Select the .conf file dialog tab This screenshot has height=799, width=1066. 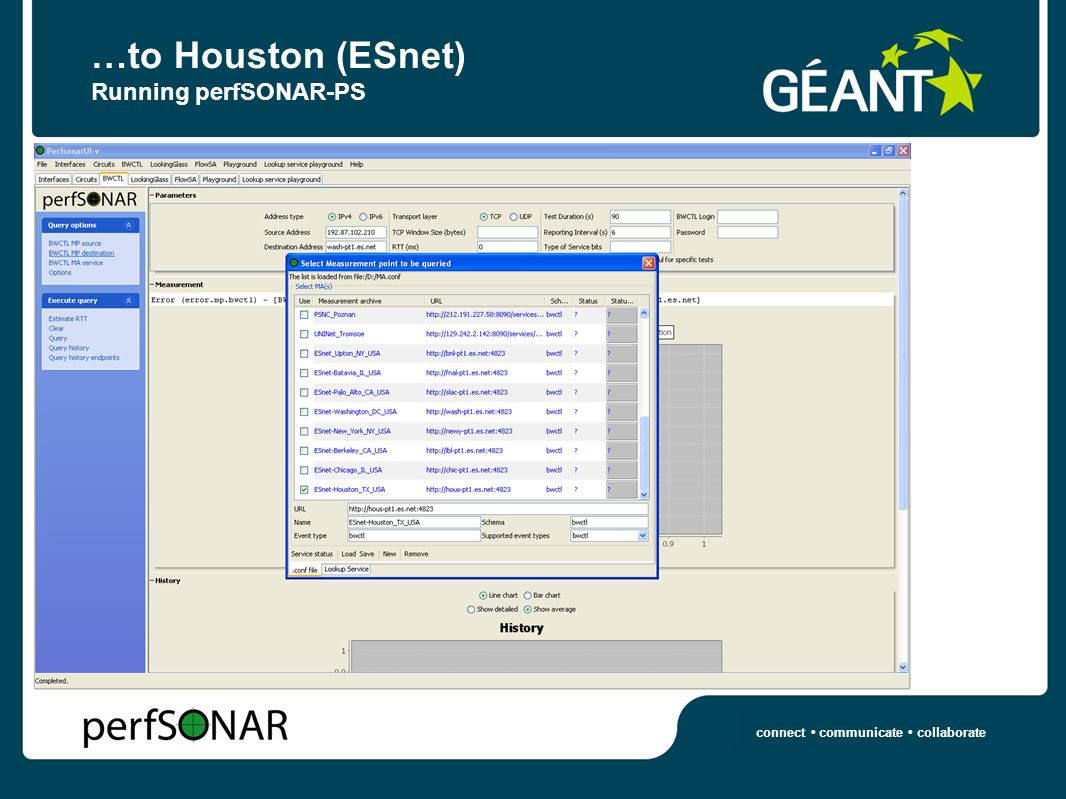point(305,570)
